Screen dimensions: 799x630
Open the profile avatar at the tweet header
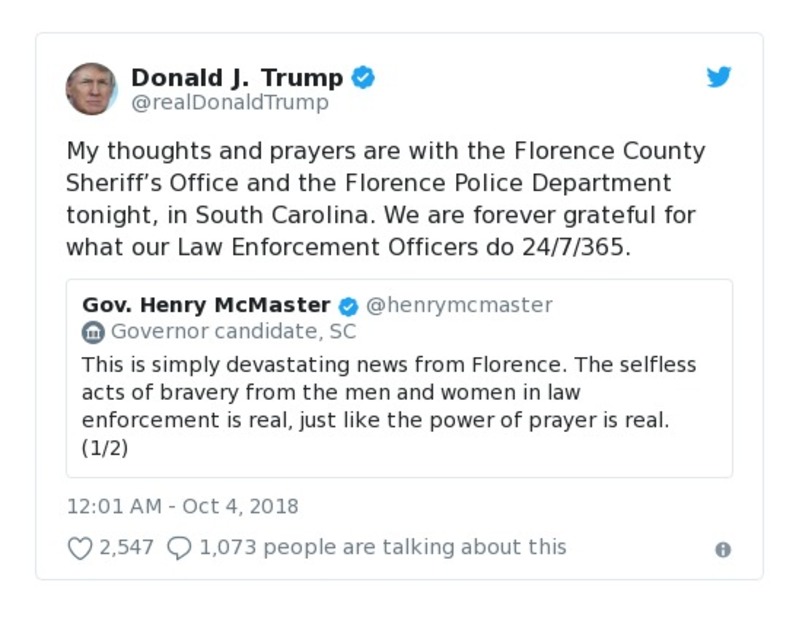[92, 89]
